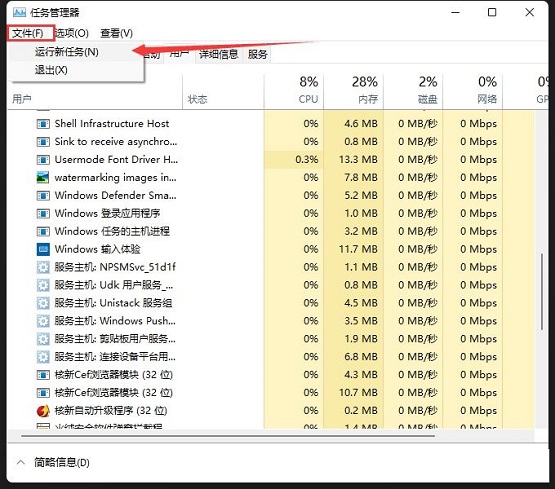Screen dimensions: 555x489
Task: Click the 0.3% CPU value cell
Action: click(x=294, y=160)
